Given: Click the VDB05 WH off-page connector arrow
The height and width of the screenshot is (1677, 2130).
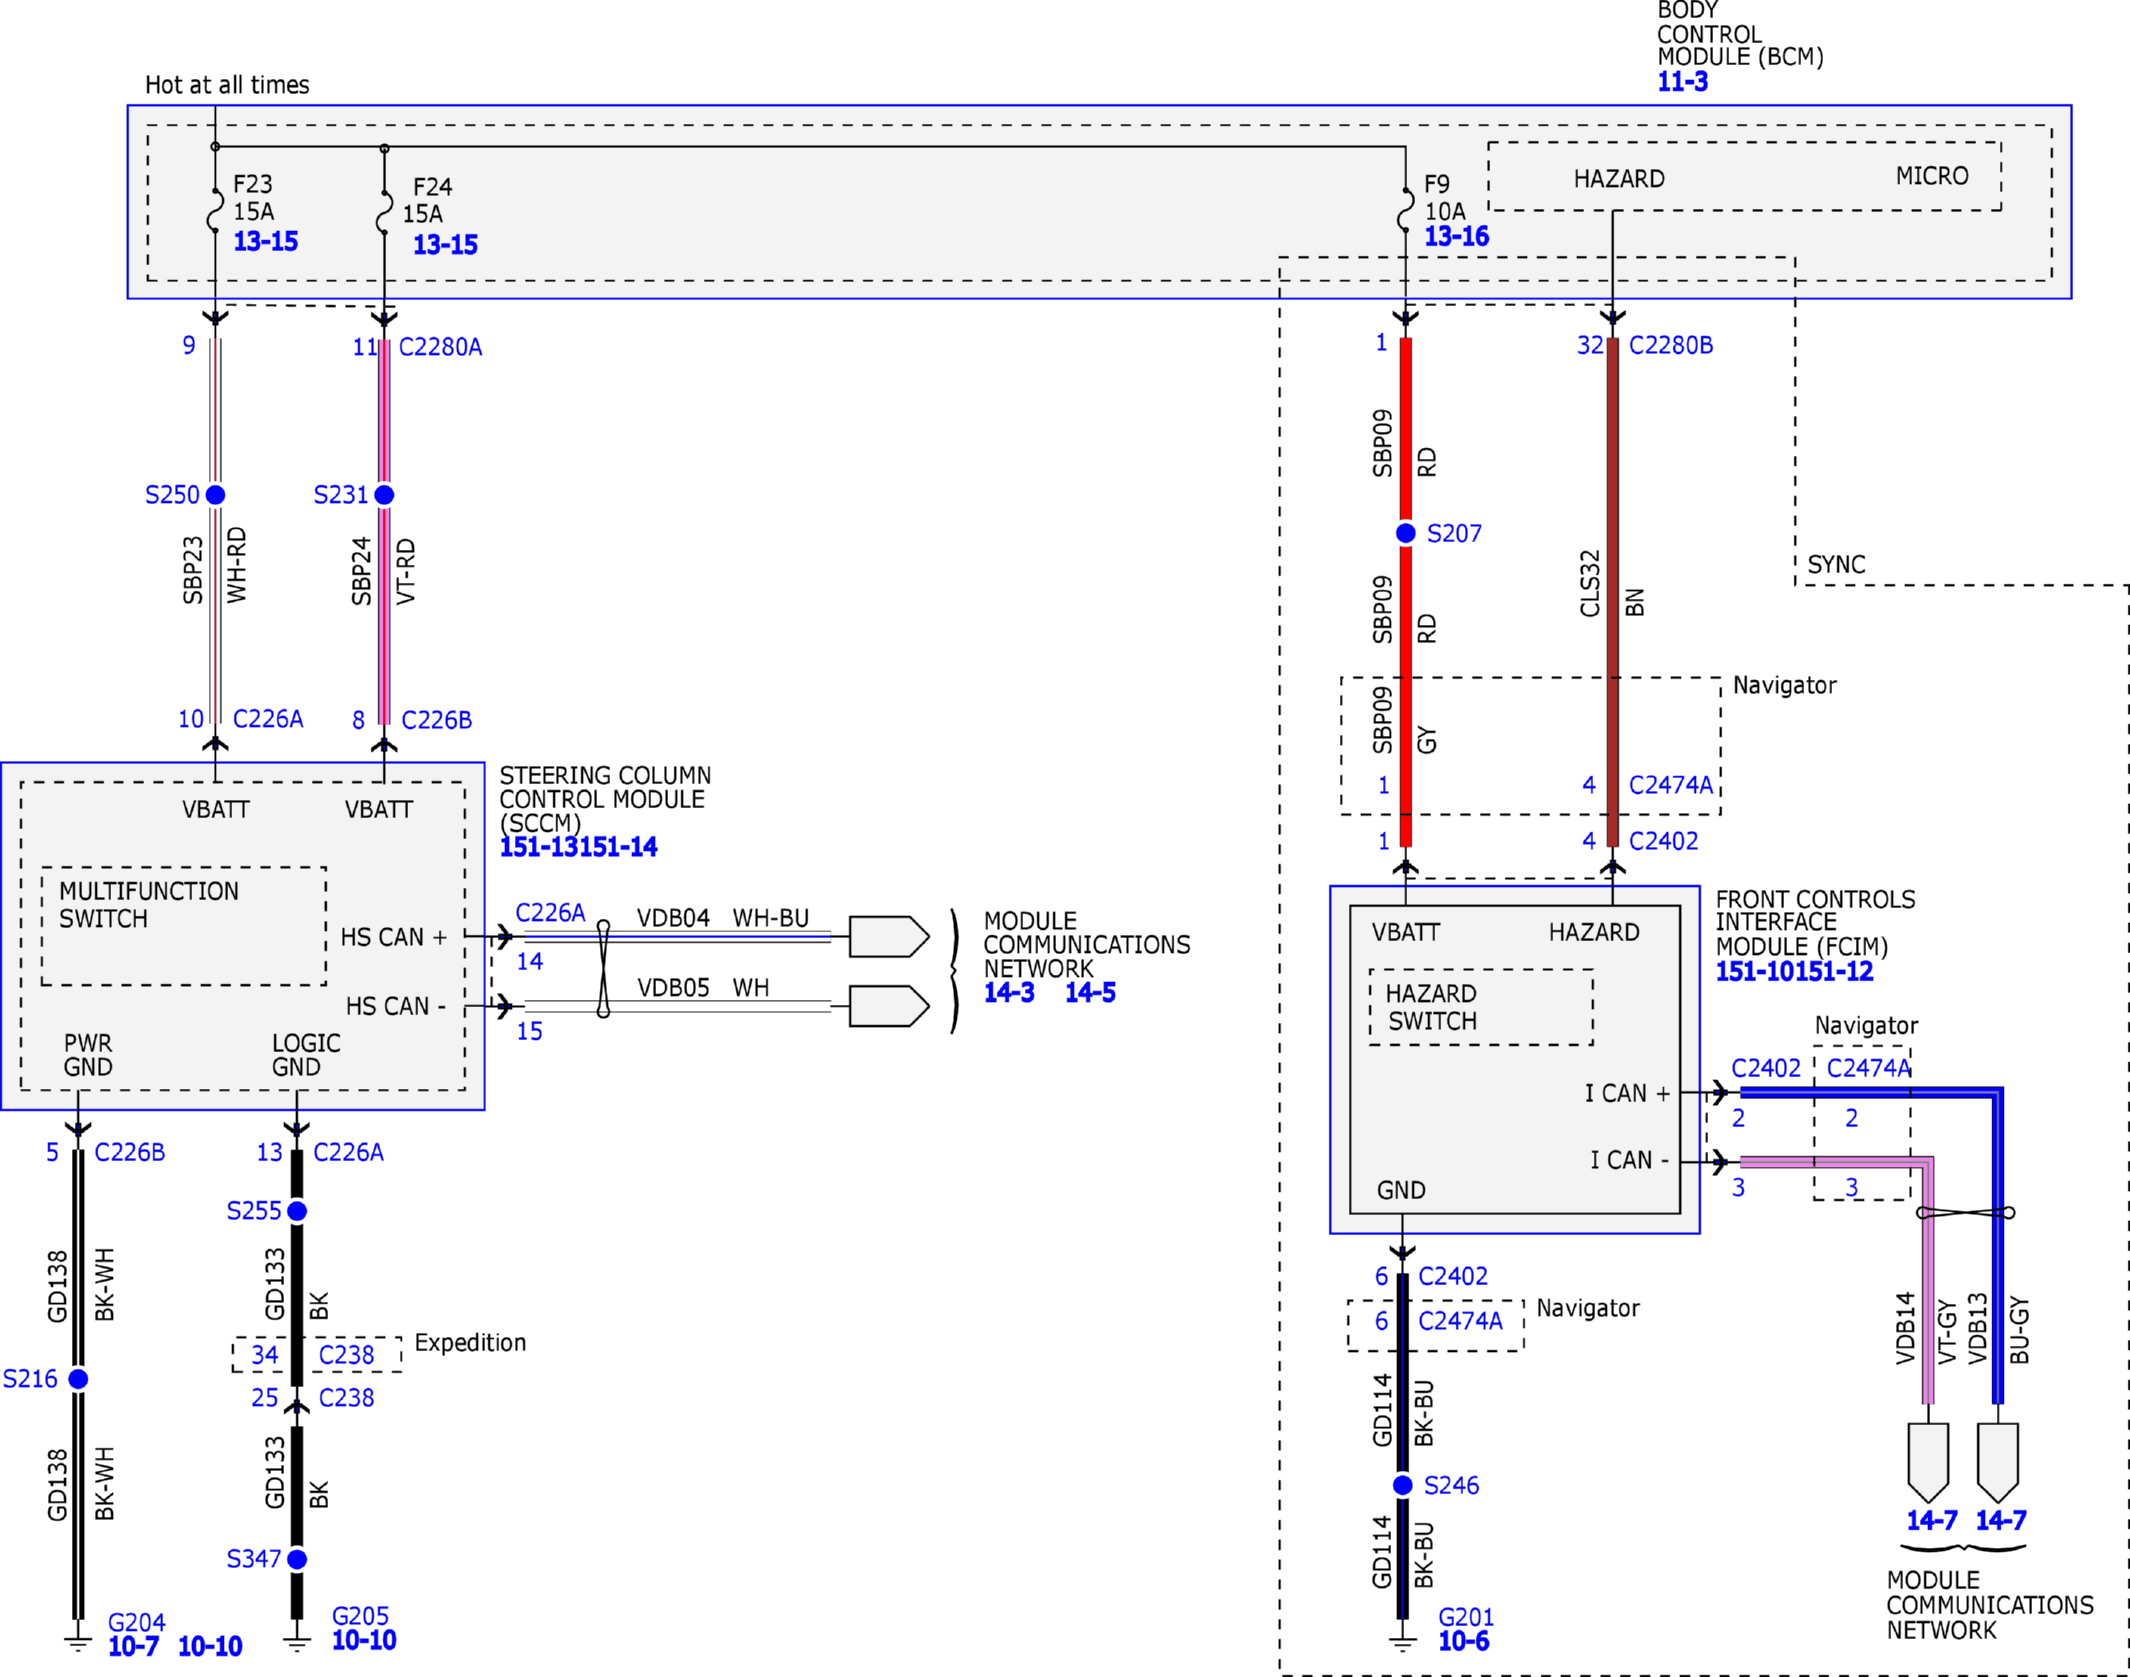Looking at the screenshot, I should 889,1006.
